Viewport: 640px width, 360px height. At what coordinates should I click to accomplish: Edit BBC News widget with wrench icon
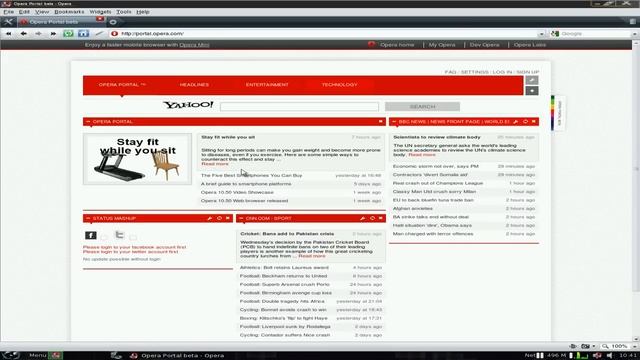click(x=516, y=122)
